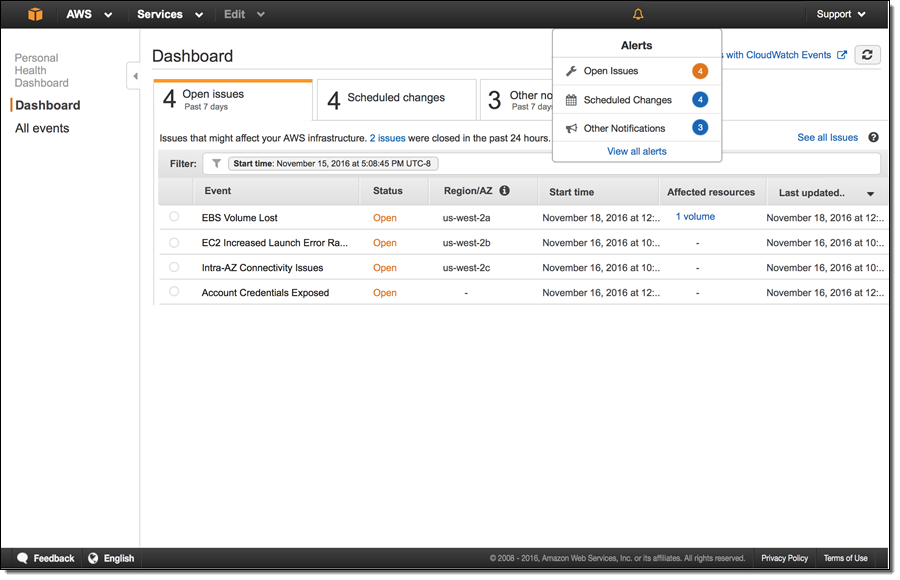Image resolution: width=900 pixels, height=580 pixels.
Task: Click inside the Filter input field
Action: tap(650, 164)
